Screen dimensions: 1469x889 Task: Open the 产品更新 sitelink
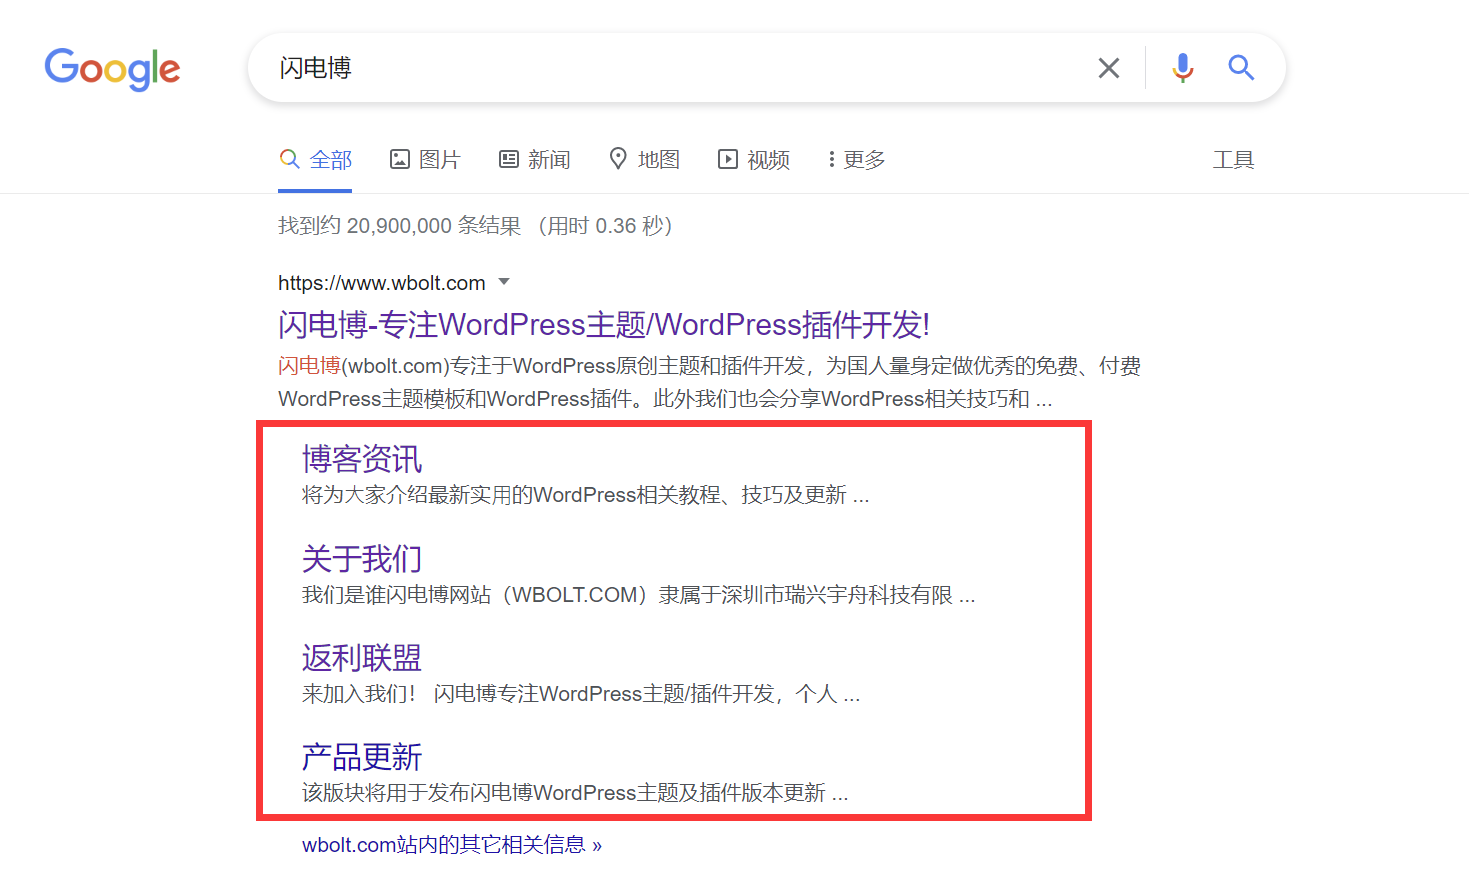tap(361, 756)
